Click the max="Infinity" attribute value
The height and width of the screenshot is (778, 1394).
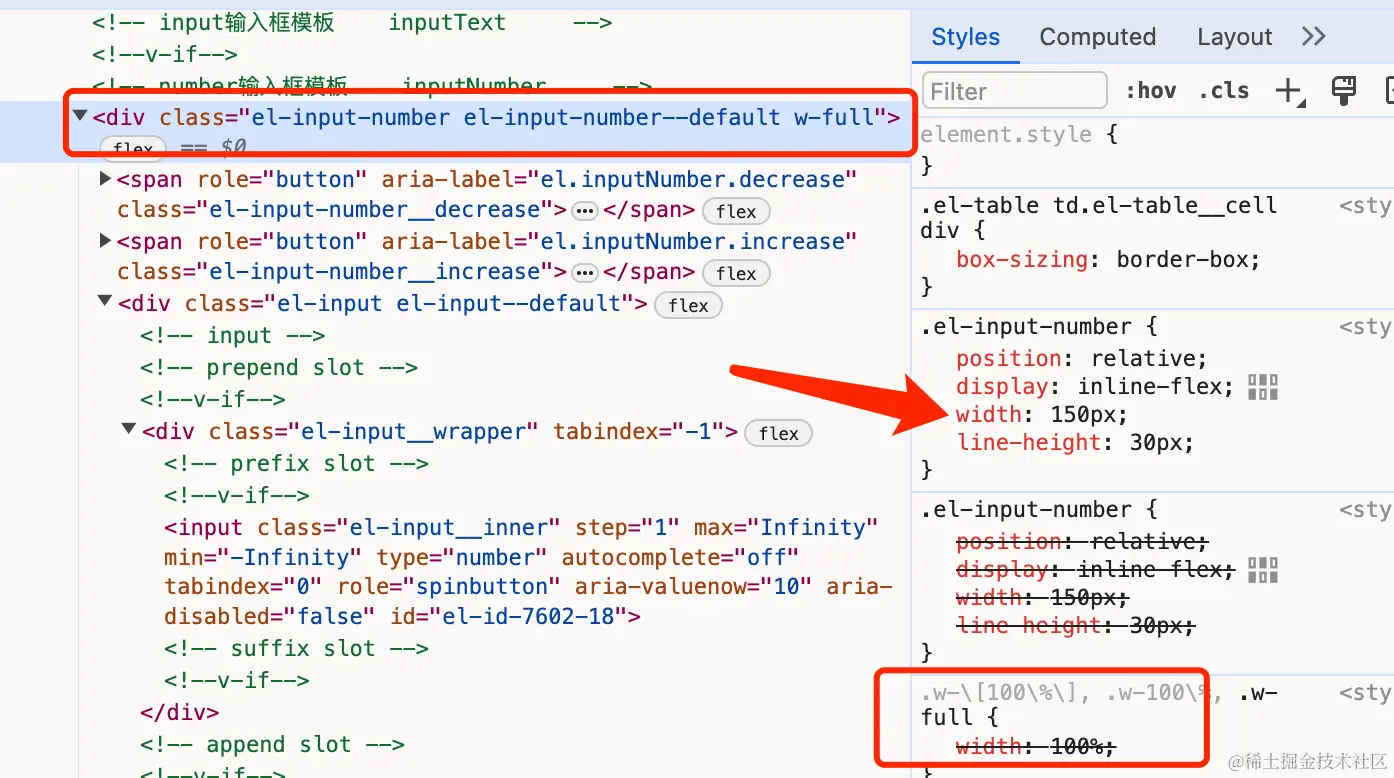point(813,527)
